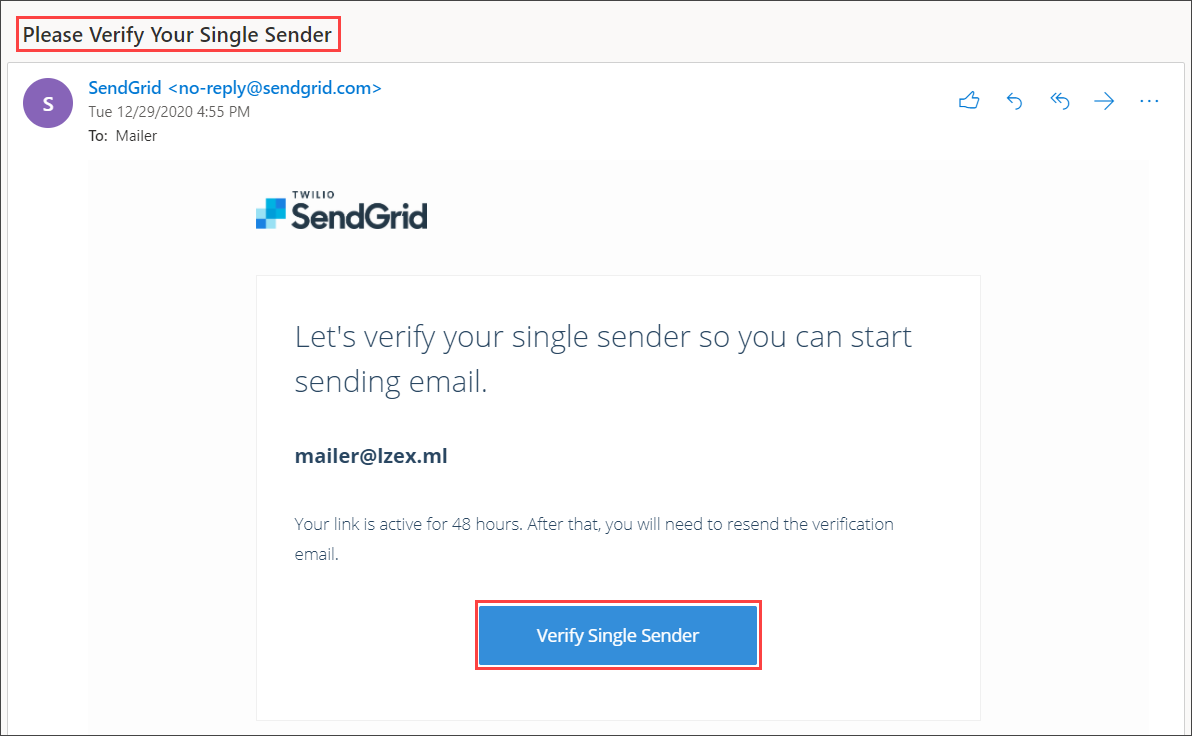Click the 'sending email.' heading line
This screenshot has width=1192, height=736.
(x=391, y=382)
